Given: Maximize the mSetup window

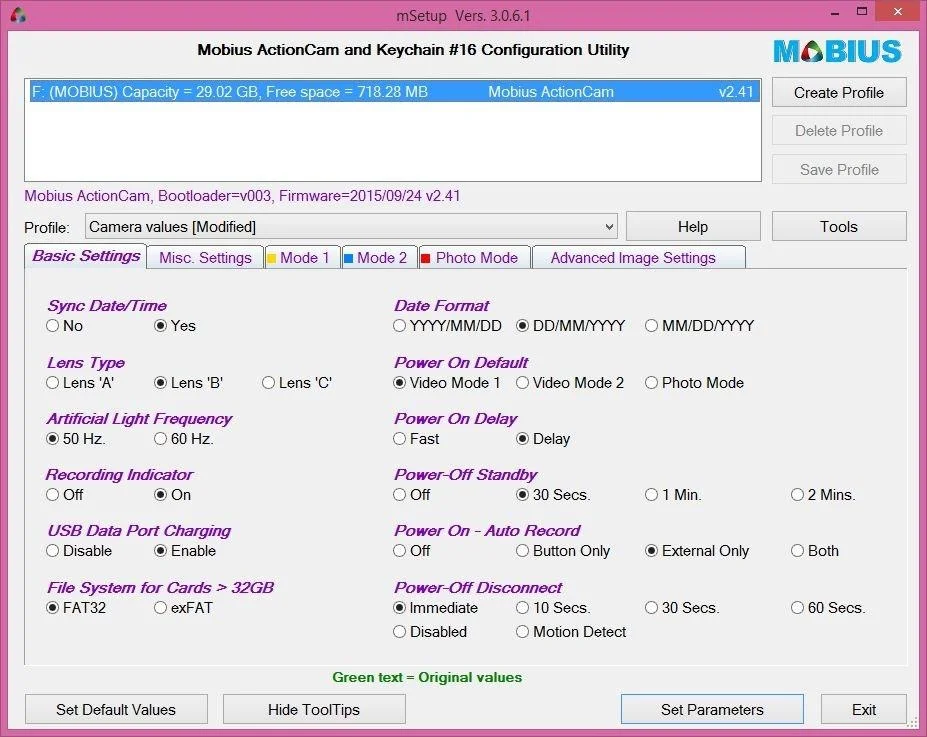Looking at the screenshot, I should tap(862, 12).
